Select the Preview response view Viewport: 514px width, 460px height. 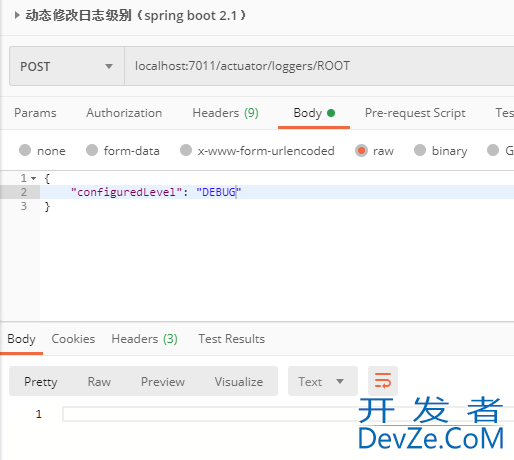pos(163,382)
